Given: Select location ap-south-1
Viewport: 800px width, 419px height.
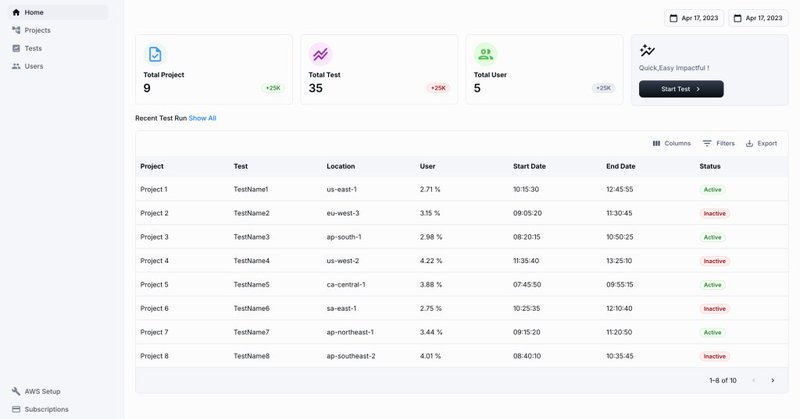Looking at the screenshot, I should coord(344,237).
